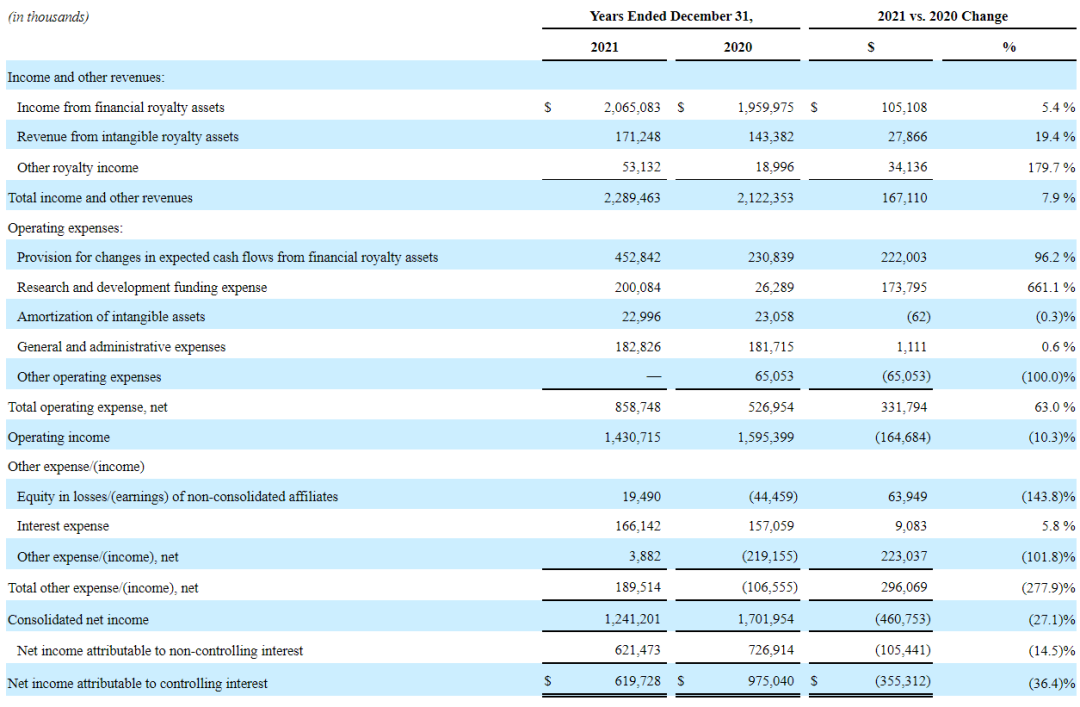Screen dimensions: 1080x707
Task: Select the dollar change 105,108
Action: point(904,107)
